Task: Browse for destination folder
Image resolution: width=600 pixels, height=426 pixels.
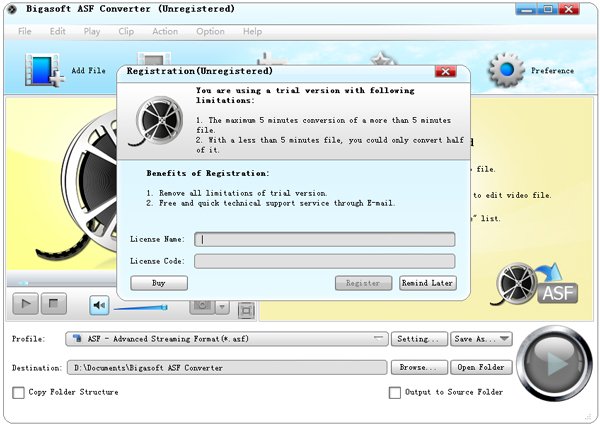Action: [419, 367]
